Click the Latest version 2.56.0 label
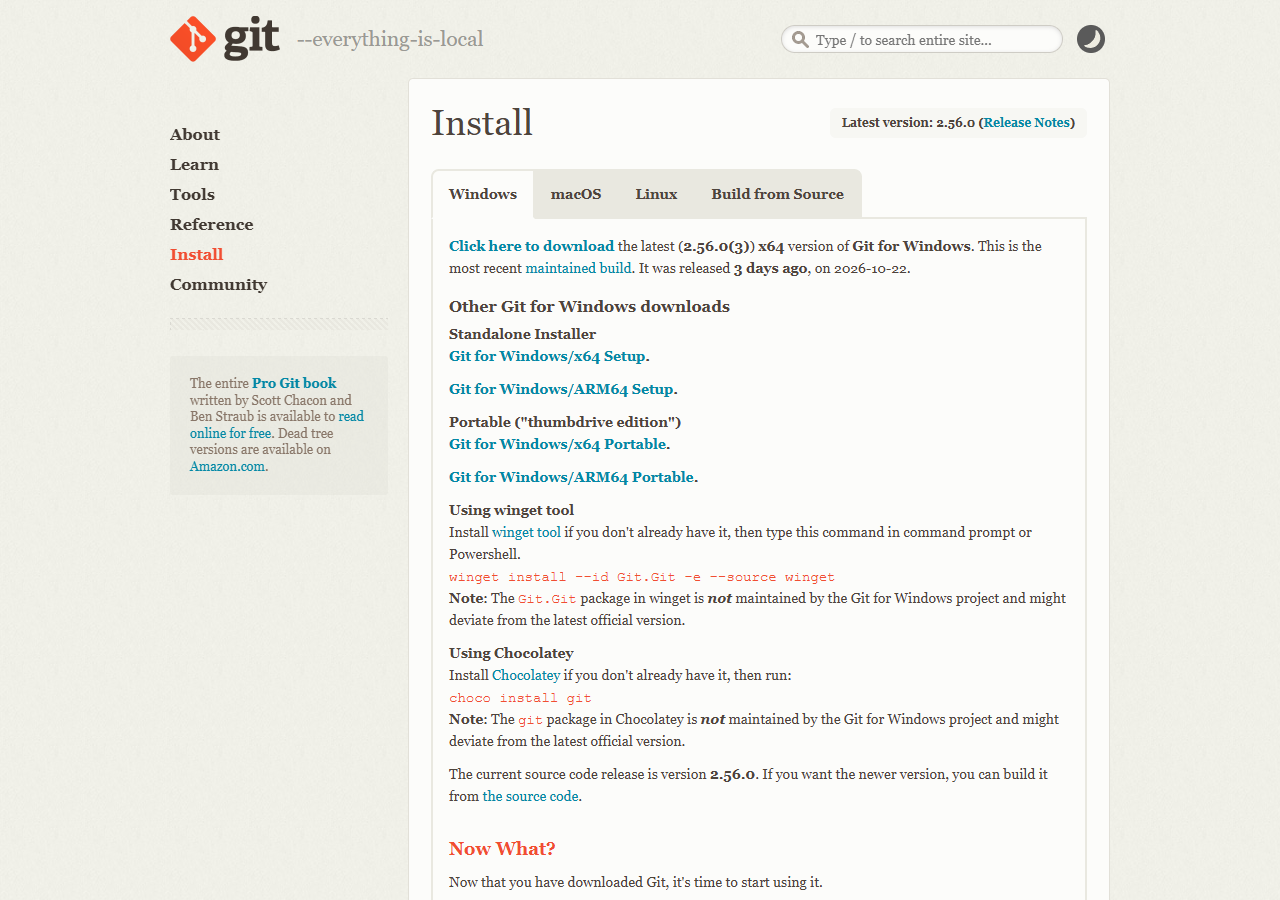The width and height of the screenshot is (1280, 900). click(958, 123)
